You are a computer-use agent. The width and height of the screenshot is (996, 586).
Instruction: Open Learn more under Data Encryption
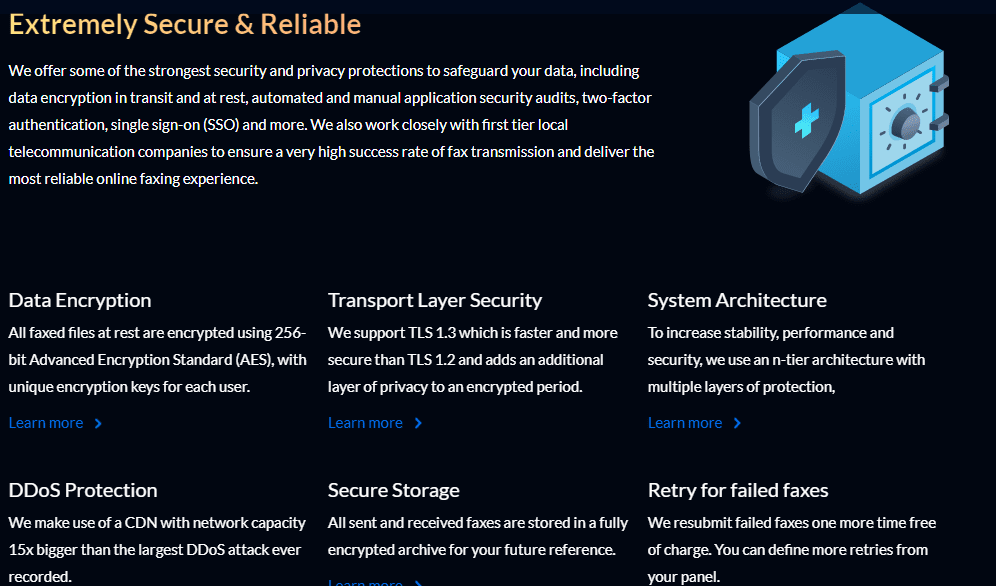[x=46, y=423]
